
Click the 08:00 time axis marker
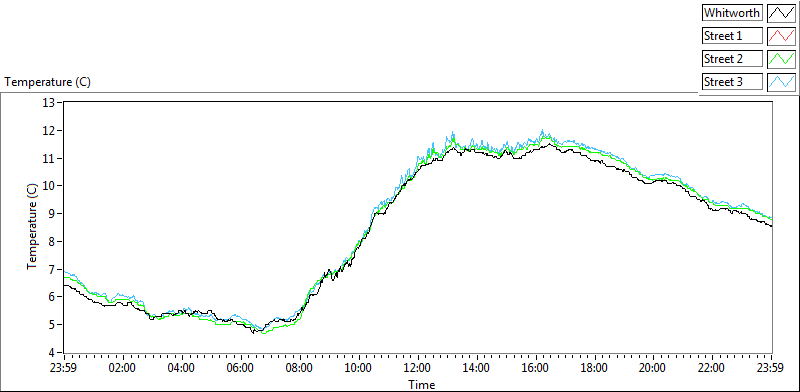(x=300, y=369)
